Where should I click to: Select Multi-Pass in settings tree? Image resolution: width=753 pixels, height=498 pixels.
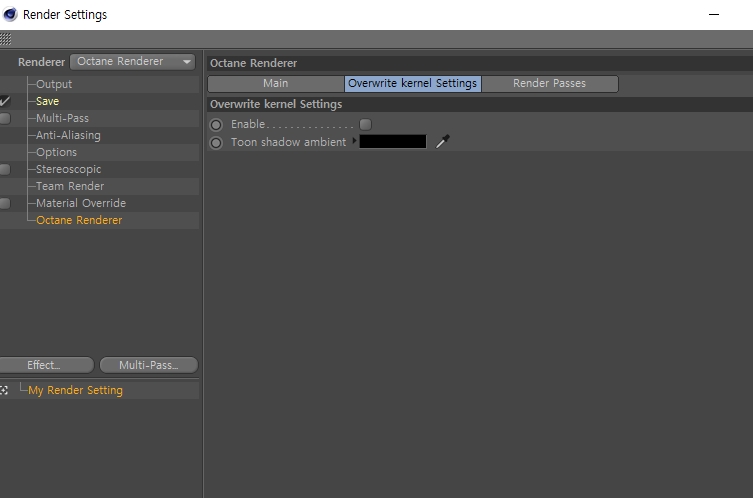point(62,118)
